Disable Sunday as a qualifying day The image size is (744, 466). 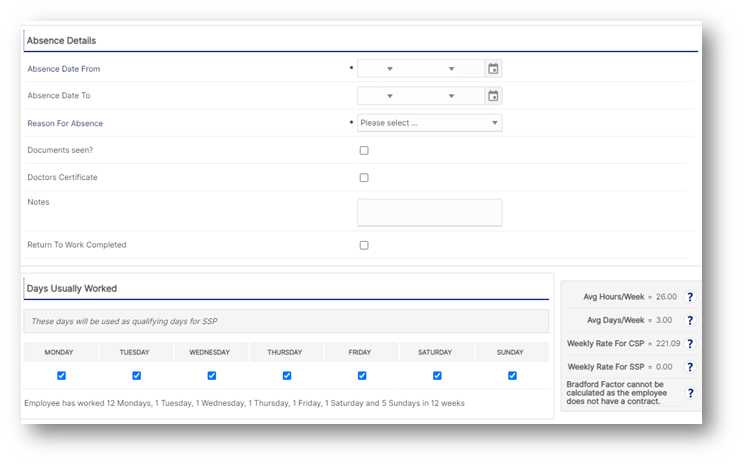point(512,376)
